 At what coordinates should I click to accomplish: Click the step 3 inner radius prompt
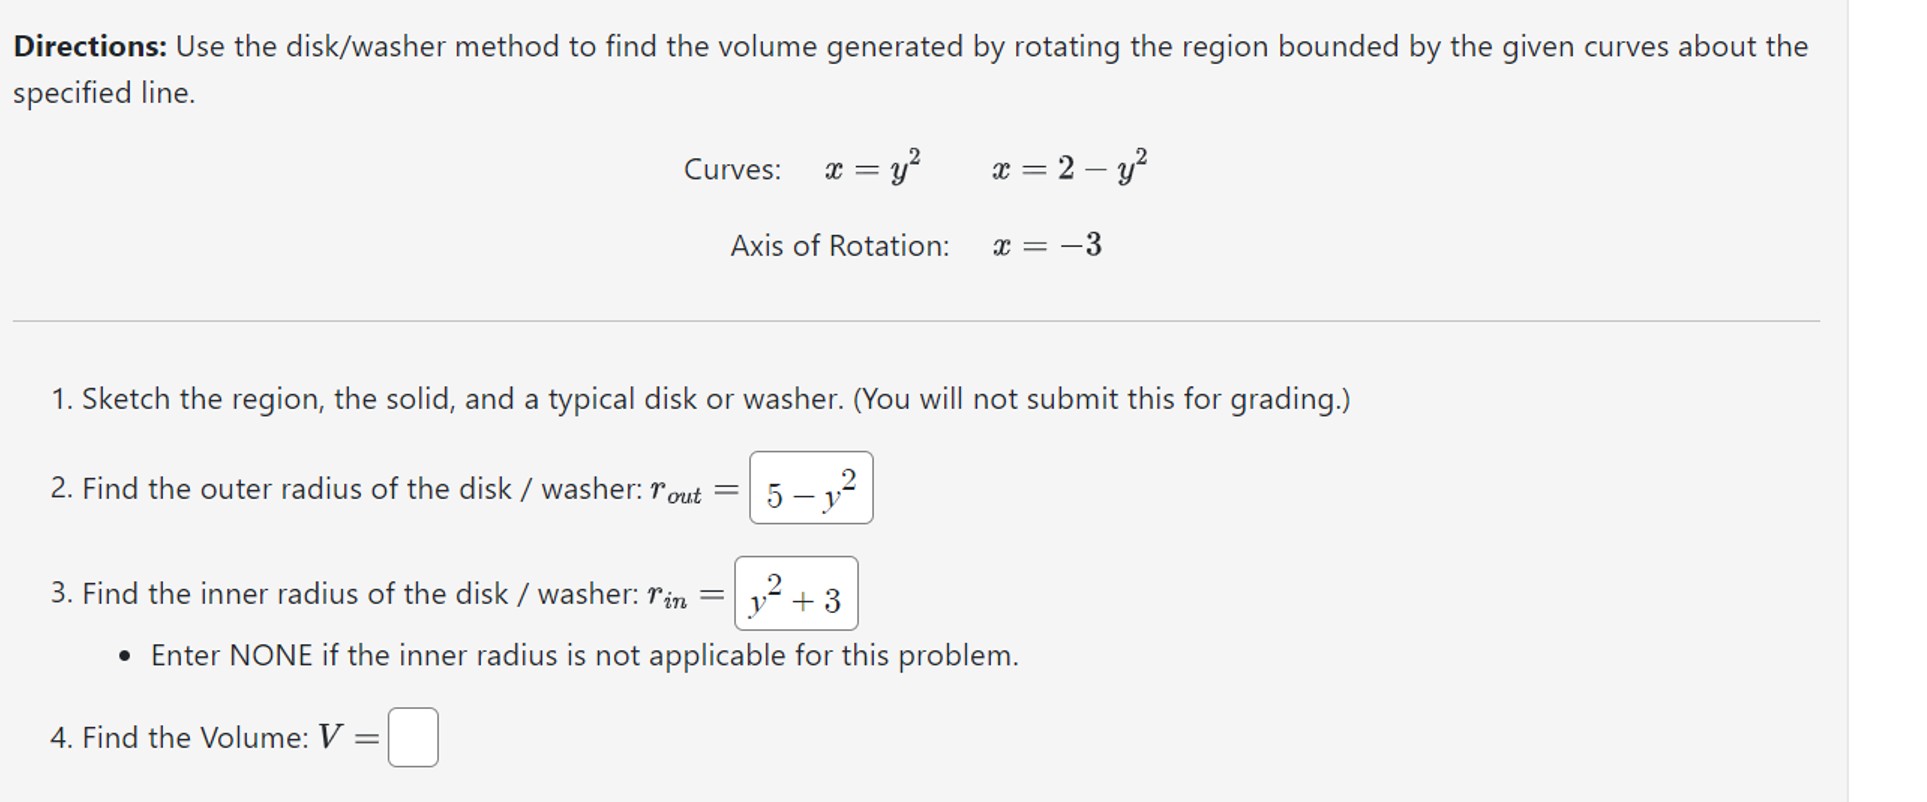[340, 592]
